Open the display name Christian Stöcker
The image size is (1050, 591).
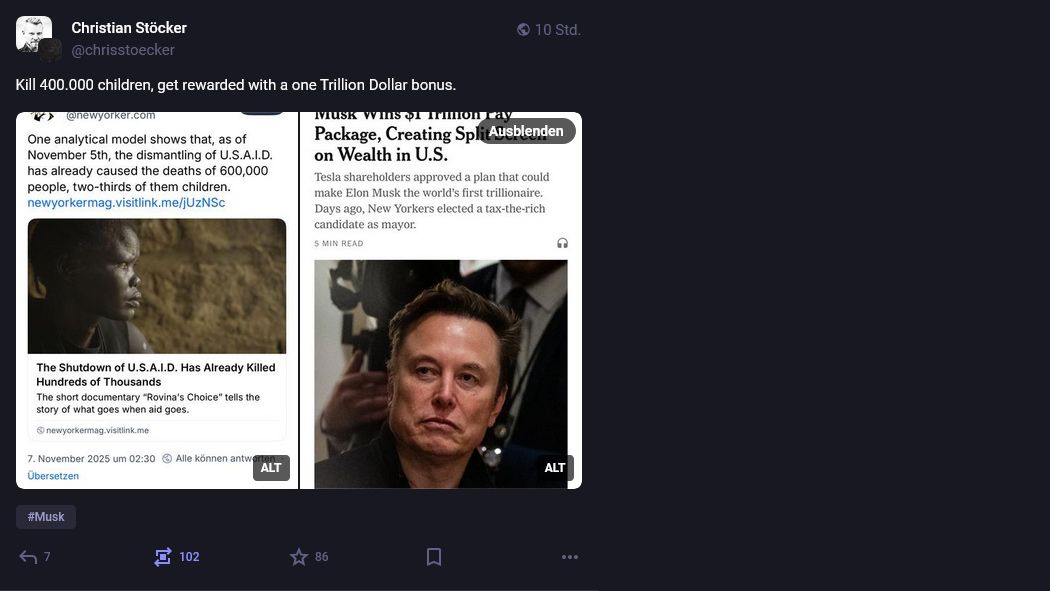[x=129, y=28]
